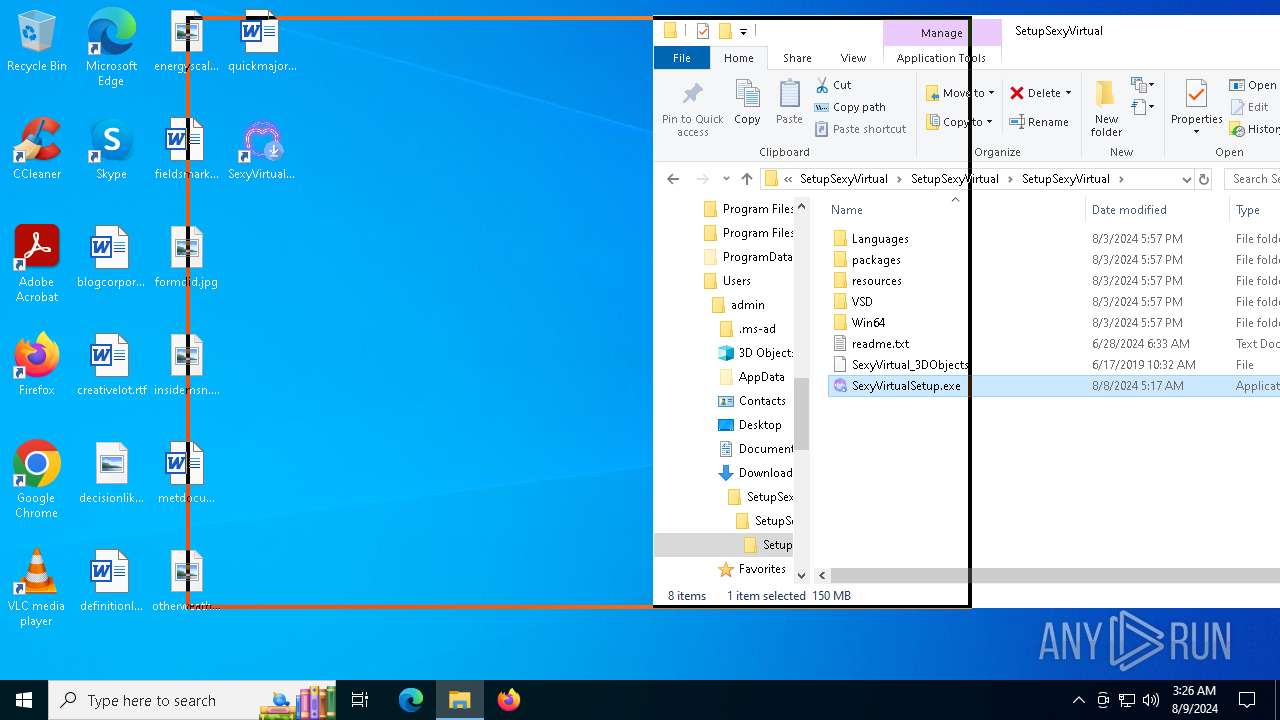
Task: Switch to the Share ribbon tab
Action: [x=797, y=58]
